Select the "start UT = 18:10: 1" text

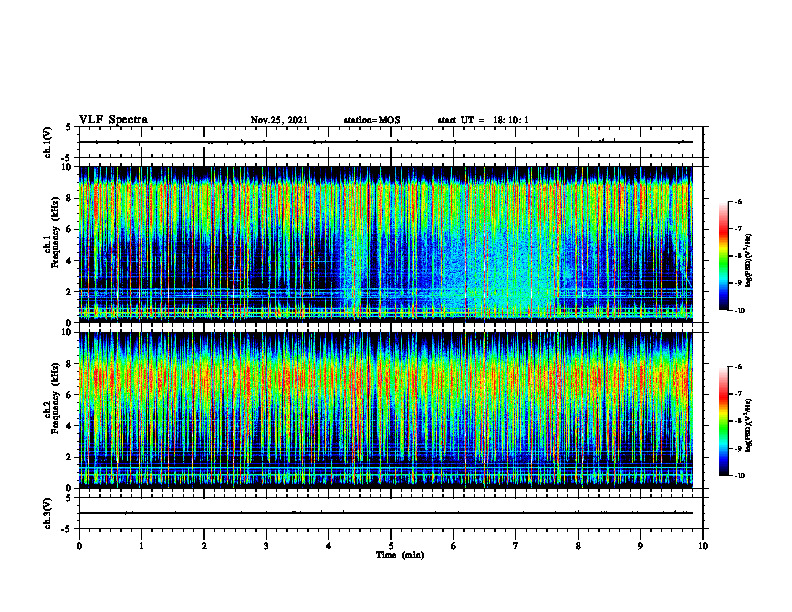[x=483, y=120]
